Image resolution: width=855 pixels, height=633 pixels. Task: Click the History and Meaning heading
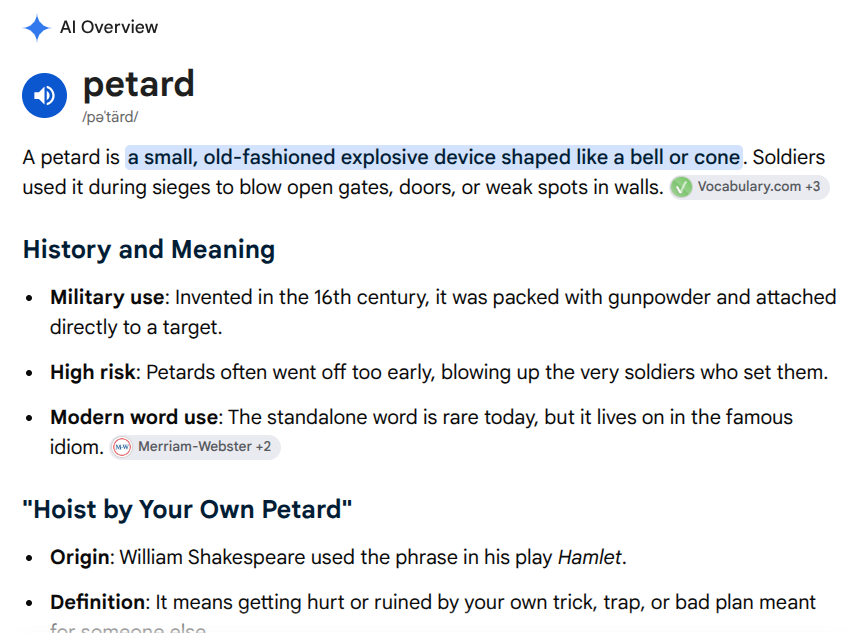click(x=149, y=250)
